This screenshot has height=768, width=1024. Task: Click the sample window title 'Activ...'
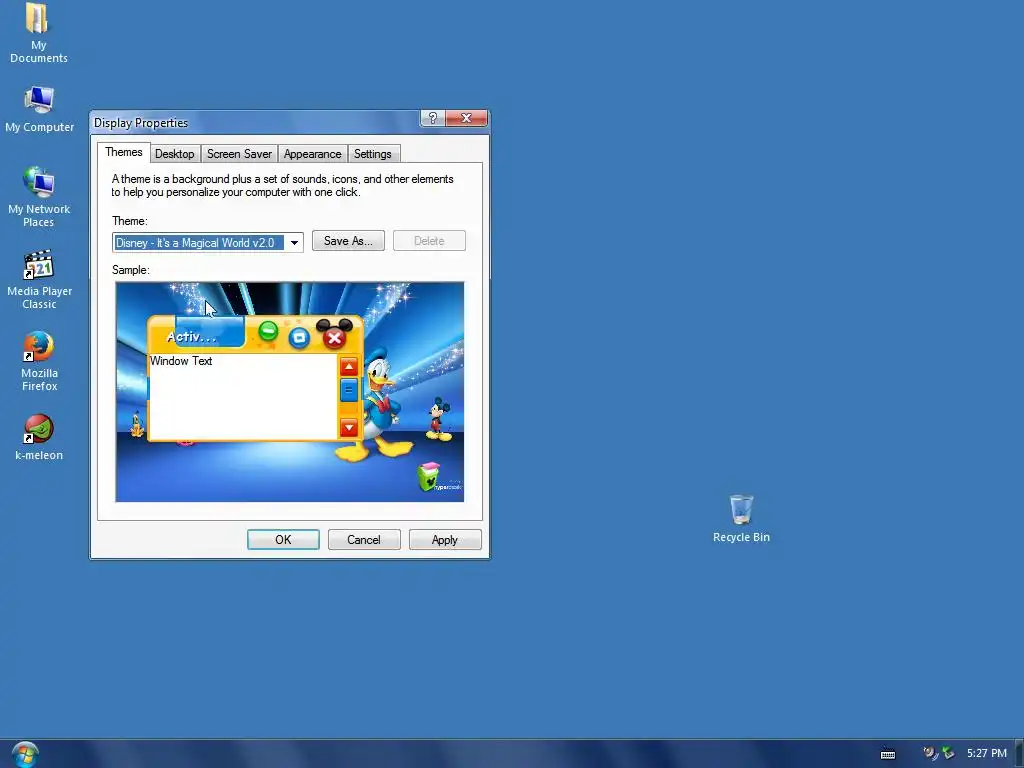191,337
